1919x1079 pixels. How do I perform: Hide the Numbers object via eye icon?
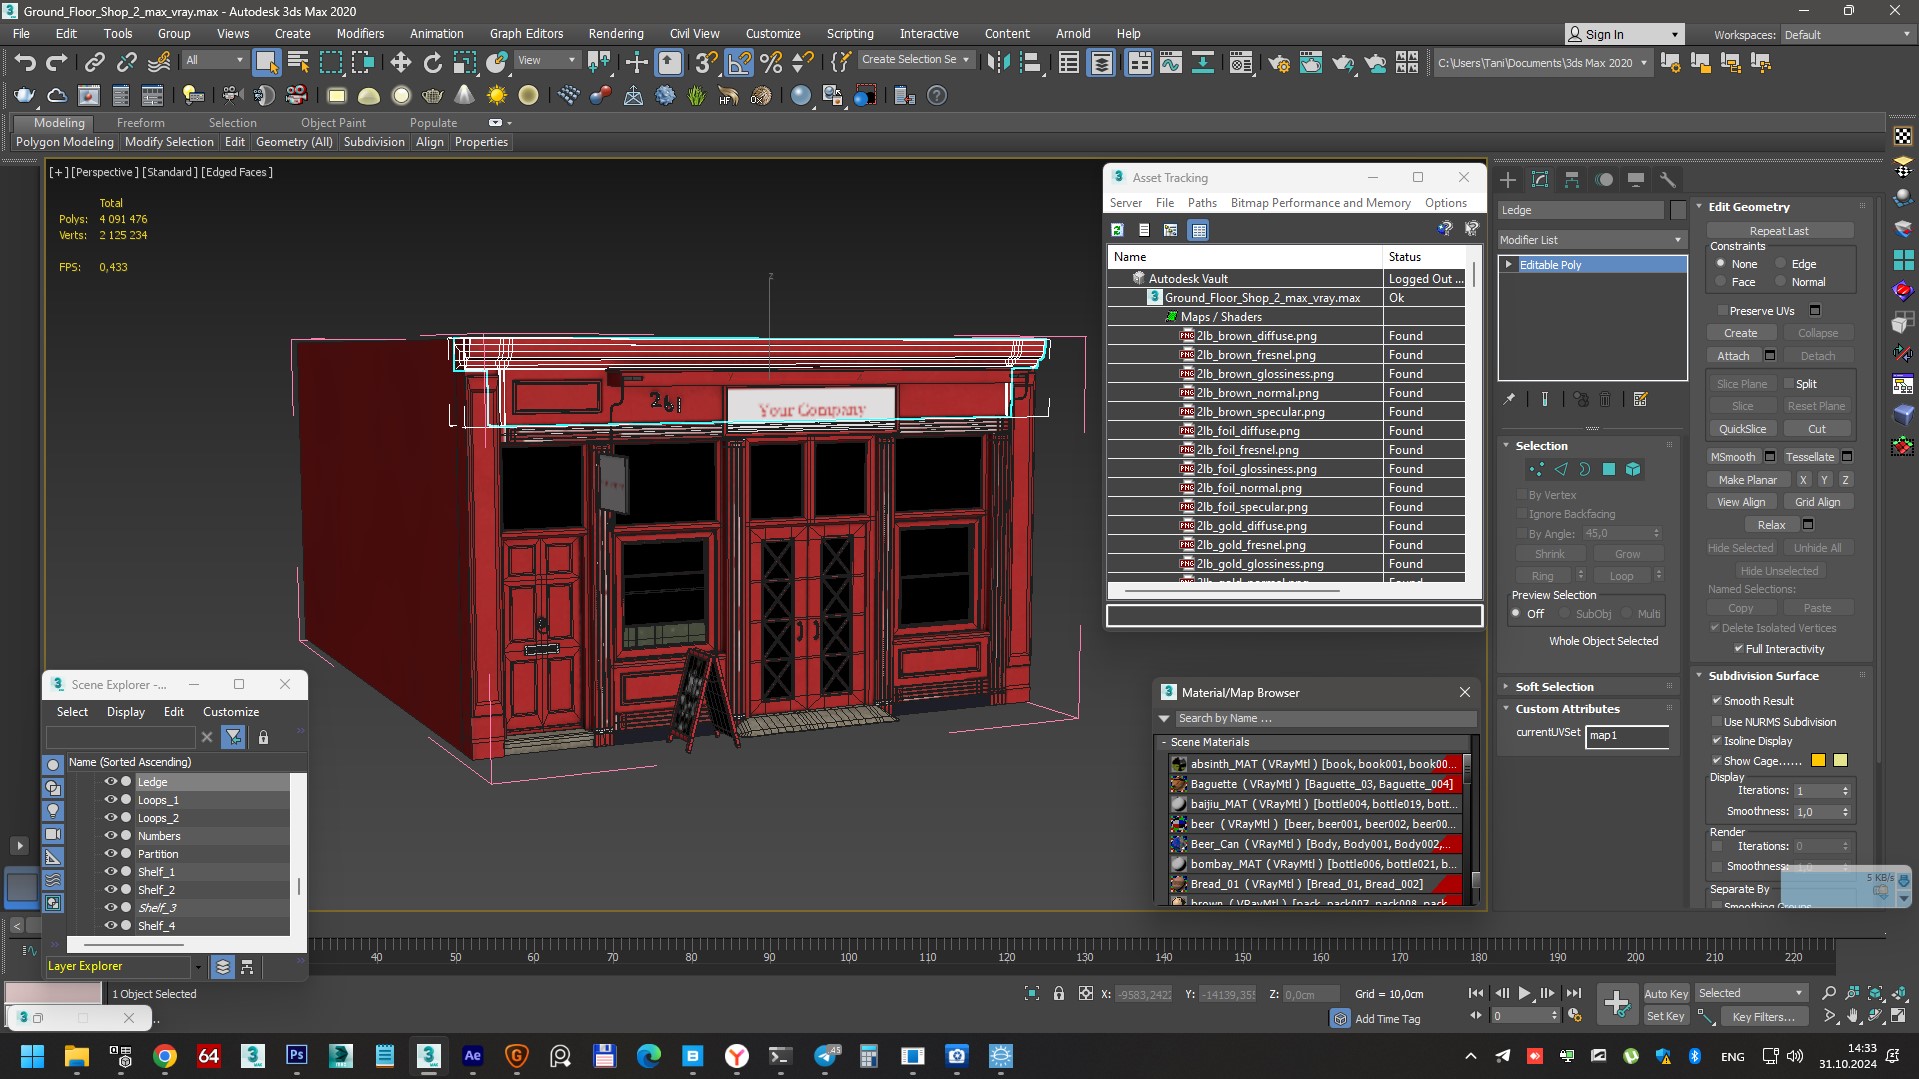(111, 836)
